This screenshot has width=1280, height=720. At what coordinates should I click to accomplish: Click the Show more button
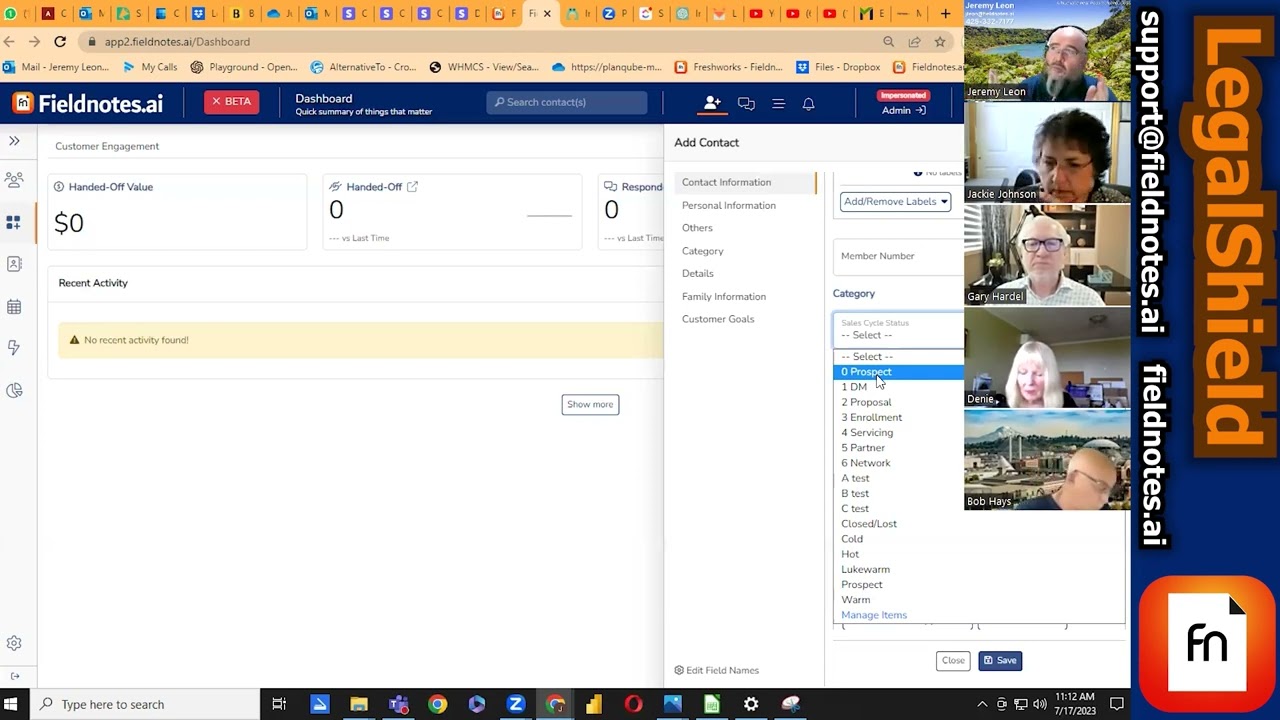click(x=590, y=404)
